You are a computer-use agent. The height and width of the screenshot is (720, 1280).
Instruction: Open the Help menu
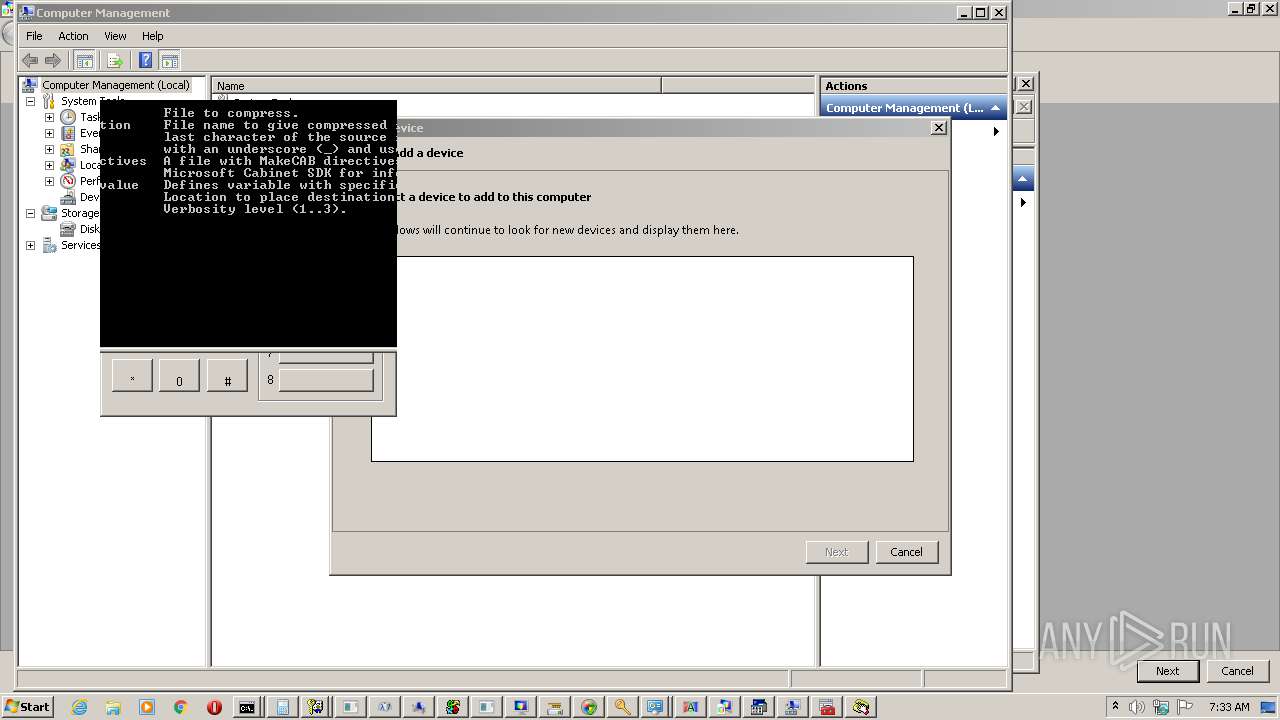point(152,36)
